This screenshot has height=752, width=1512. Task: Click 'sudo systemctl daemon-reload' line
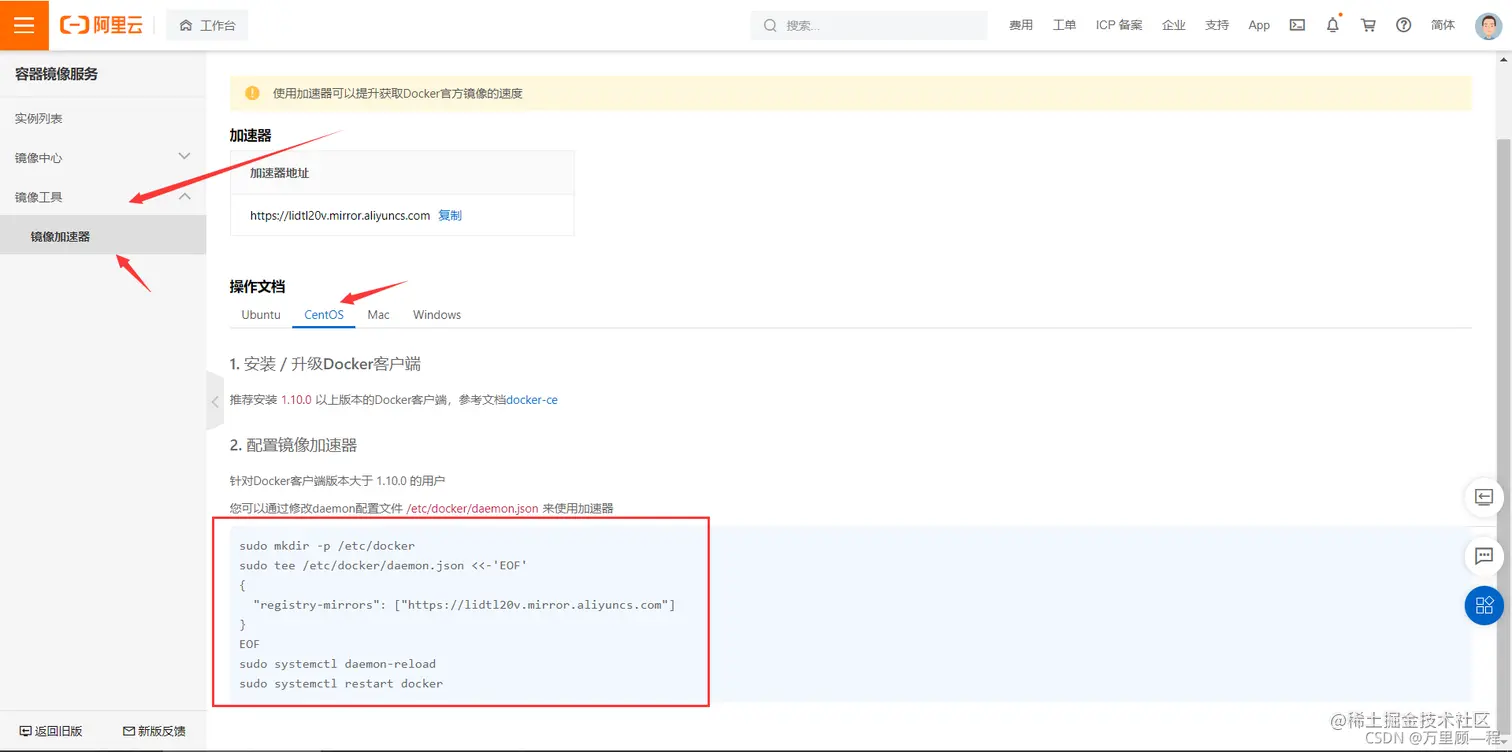pyautogui.click(x=338, y=663)
